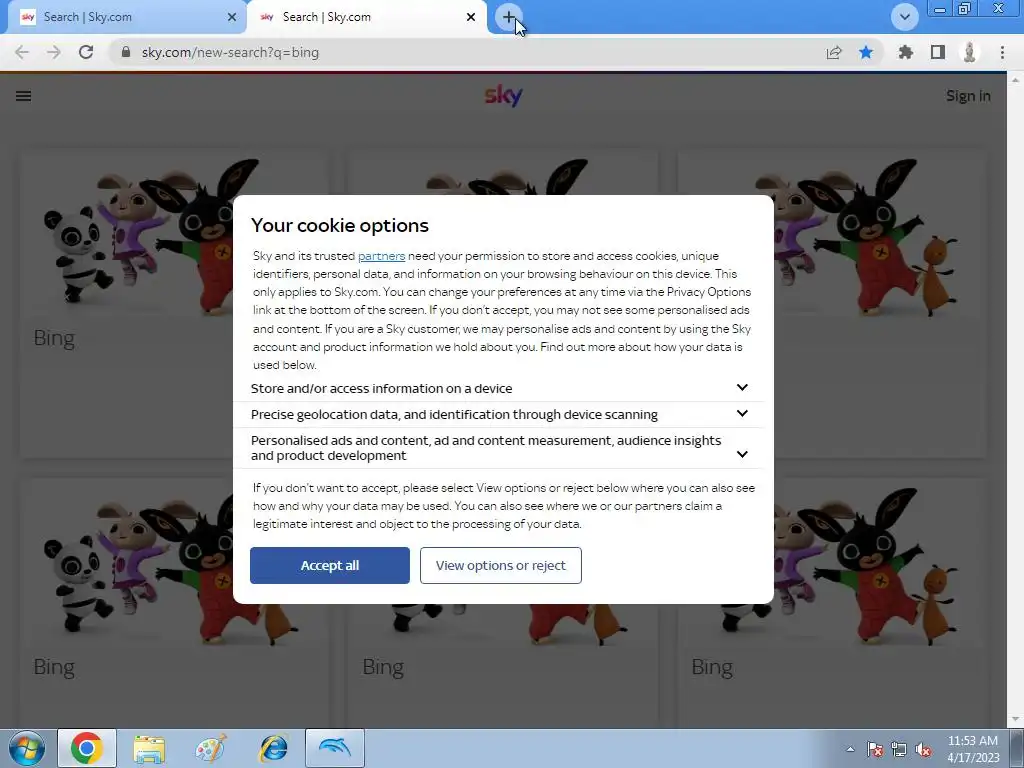Open Sky hamburger navigation menu
The width and height of the screenshot is (1024, 768).
coord(24,96)
